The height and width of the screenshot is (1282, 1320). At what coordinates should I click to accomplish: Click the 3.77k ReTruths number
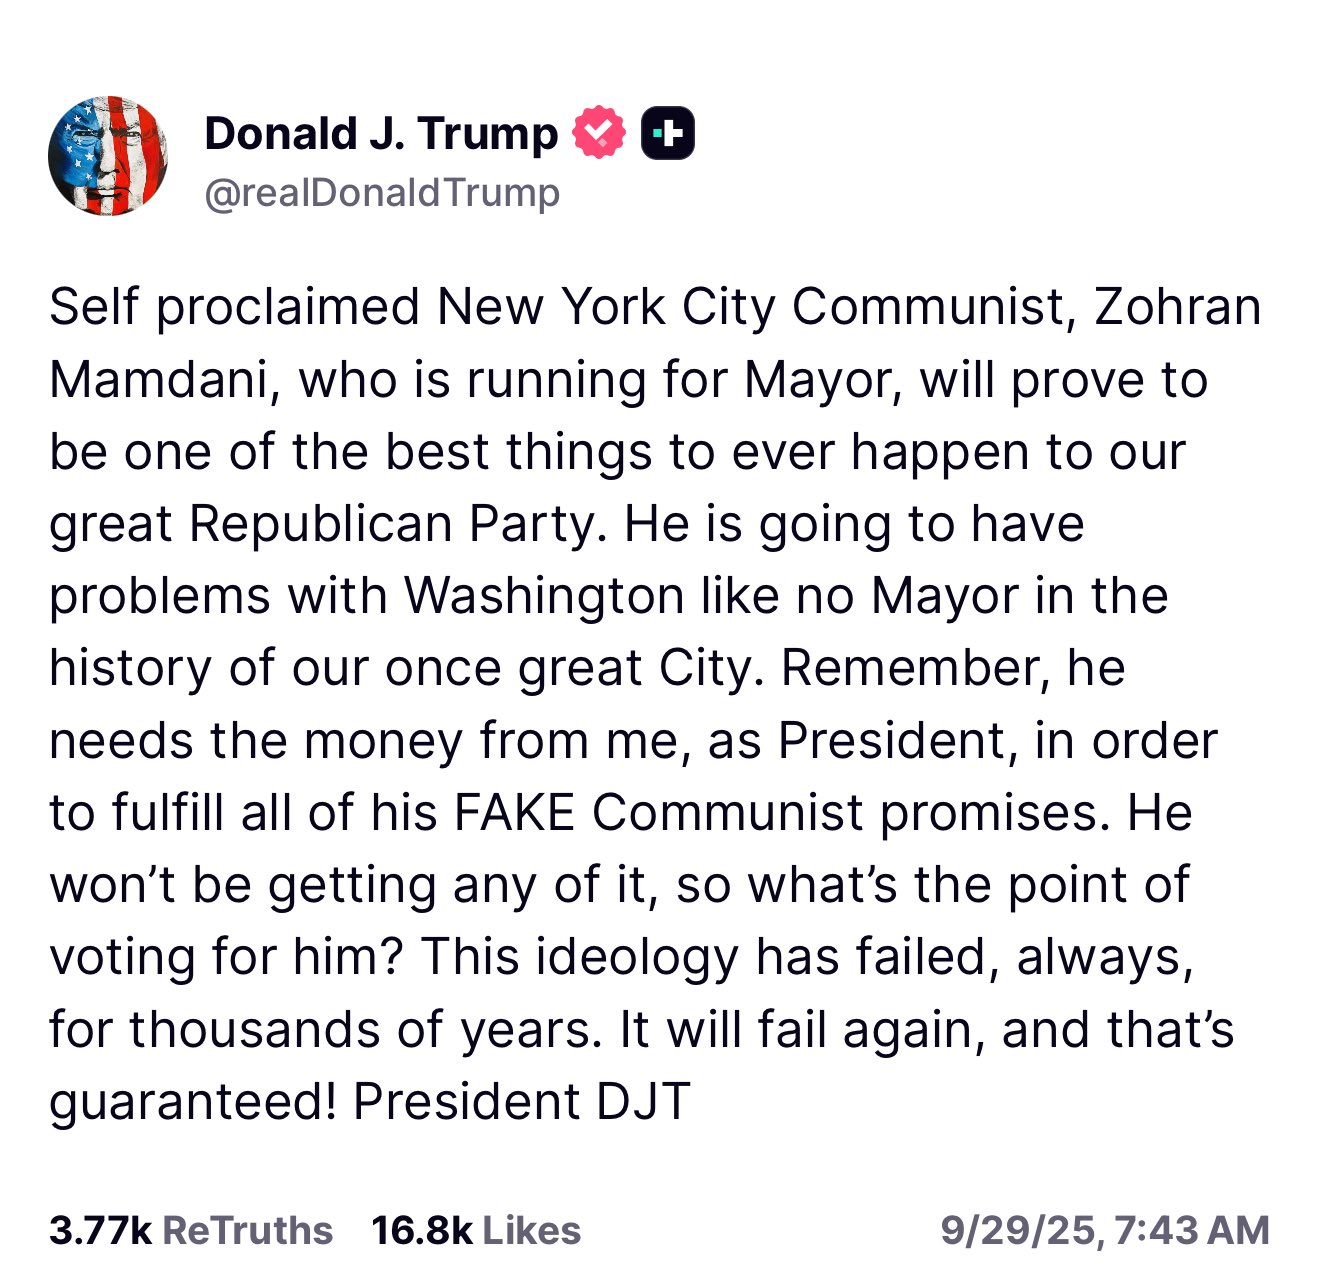100,1230
